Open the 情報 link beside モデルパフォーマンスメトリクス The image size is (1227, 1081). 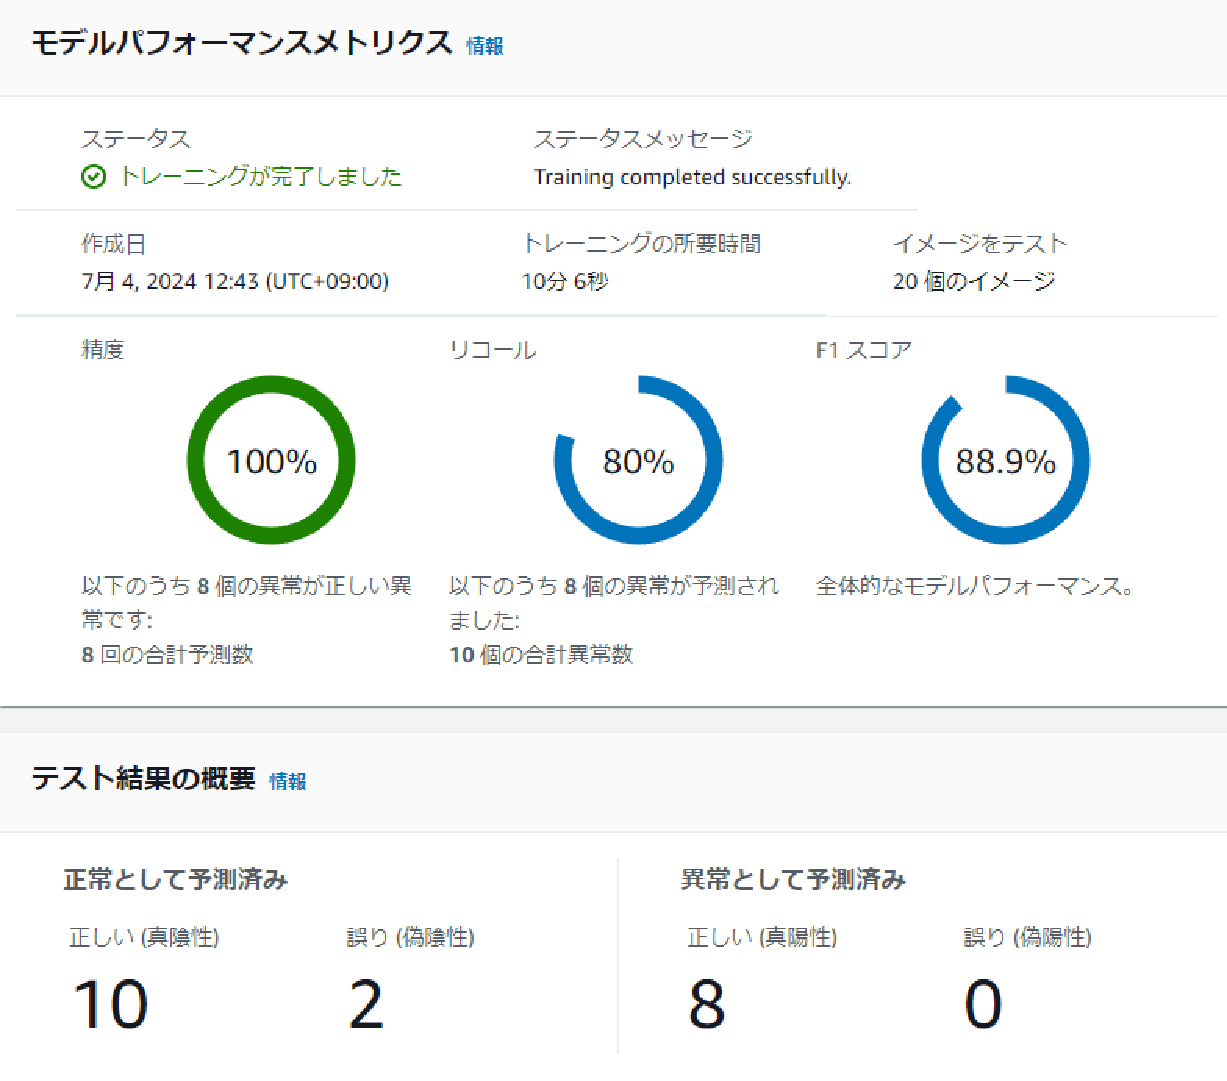pyautogui.click(x=484, y=46)
